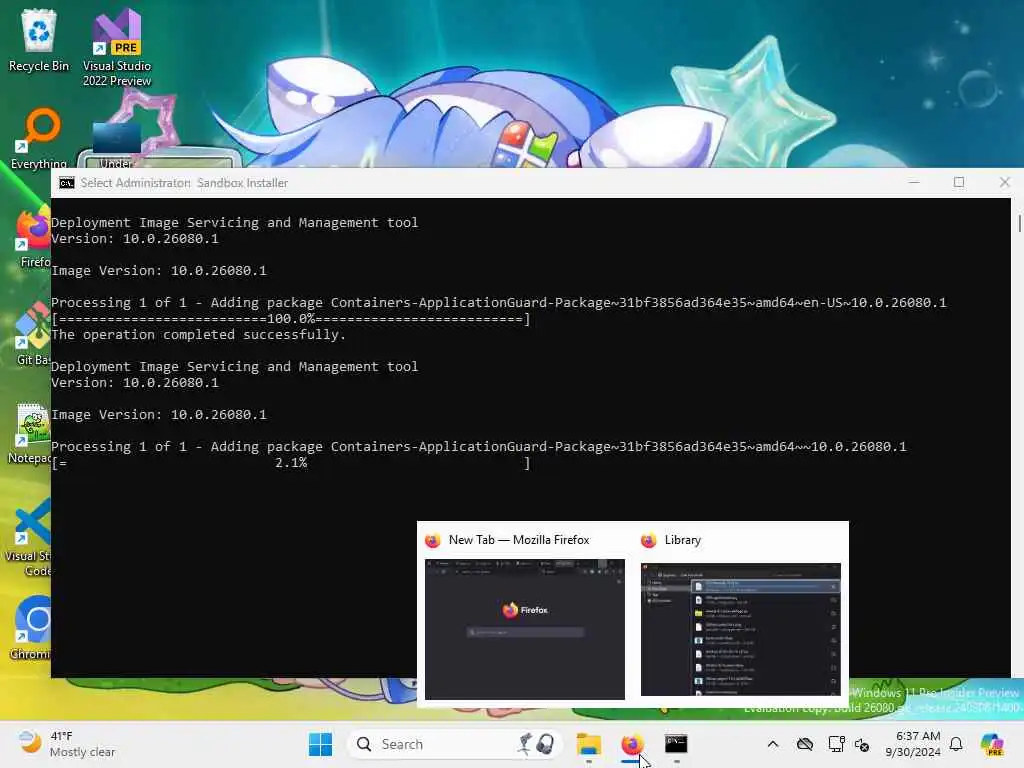Click the Sandbox Installer console title icon

(67, 183)
